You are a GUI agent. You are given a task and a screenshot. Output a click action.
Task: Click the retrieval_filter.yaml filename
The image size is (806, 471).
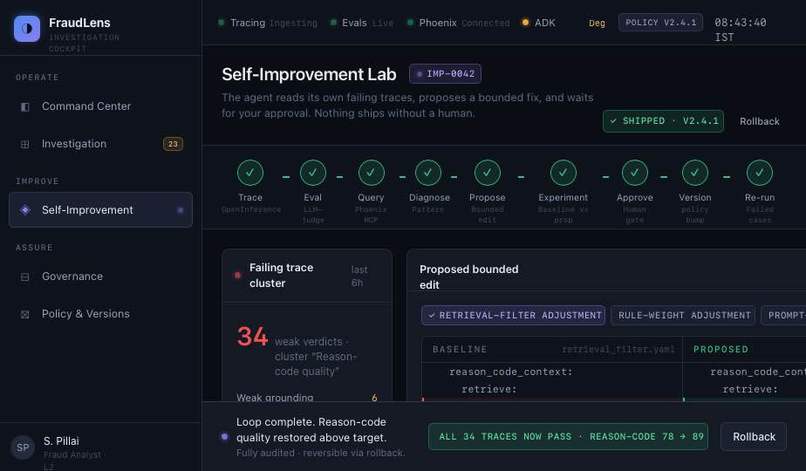tap(618, 350)
